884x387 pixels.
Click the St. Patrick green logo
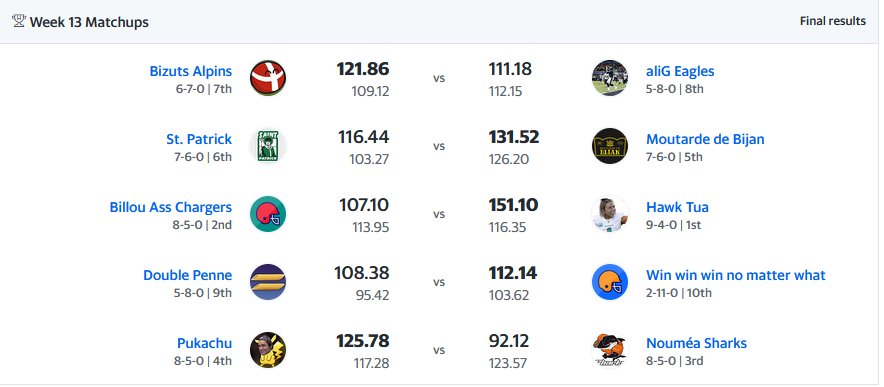coord(268,146)
